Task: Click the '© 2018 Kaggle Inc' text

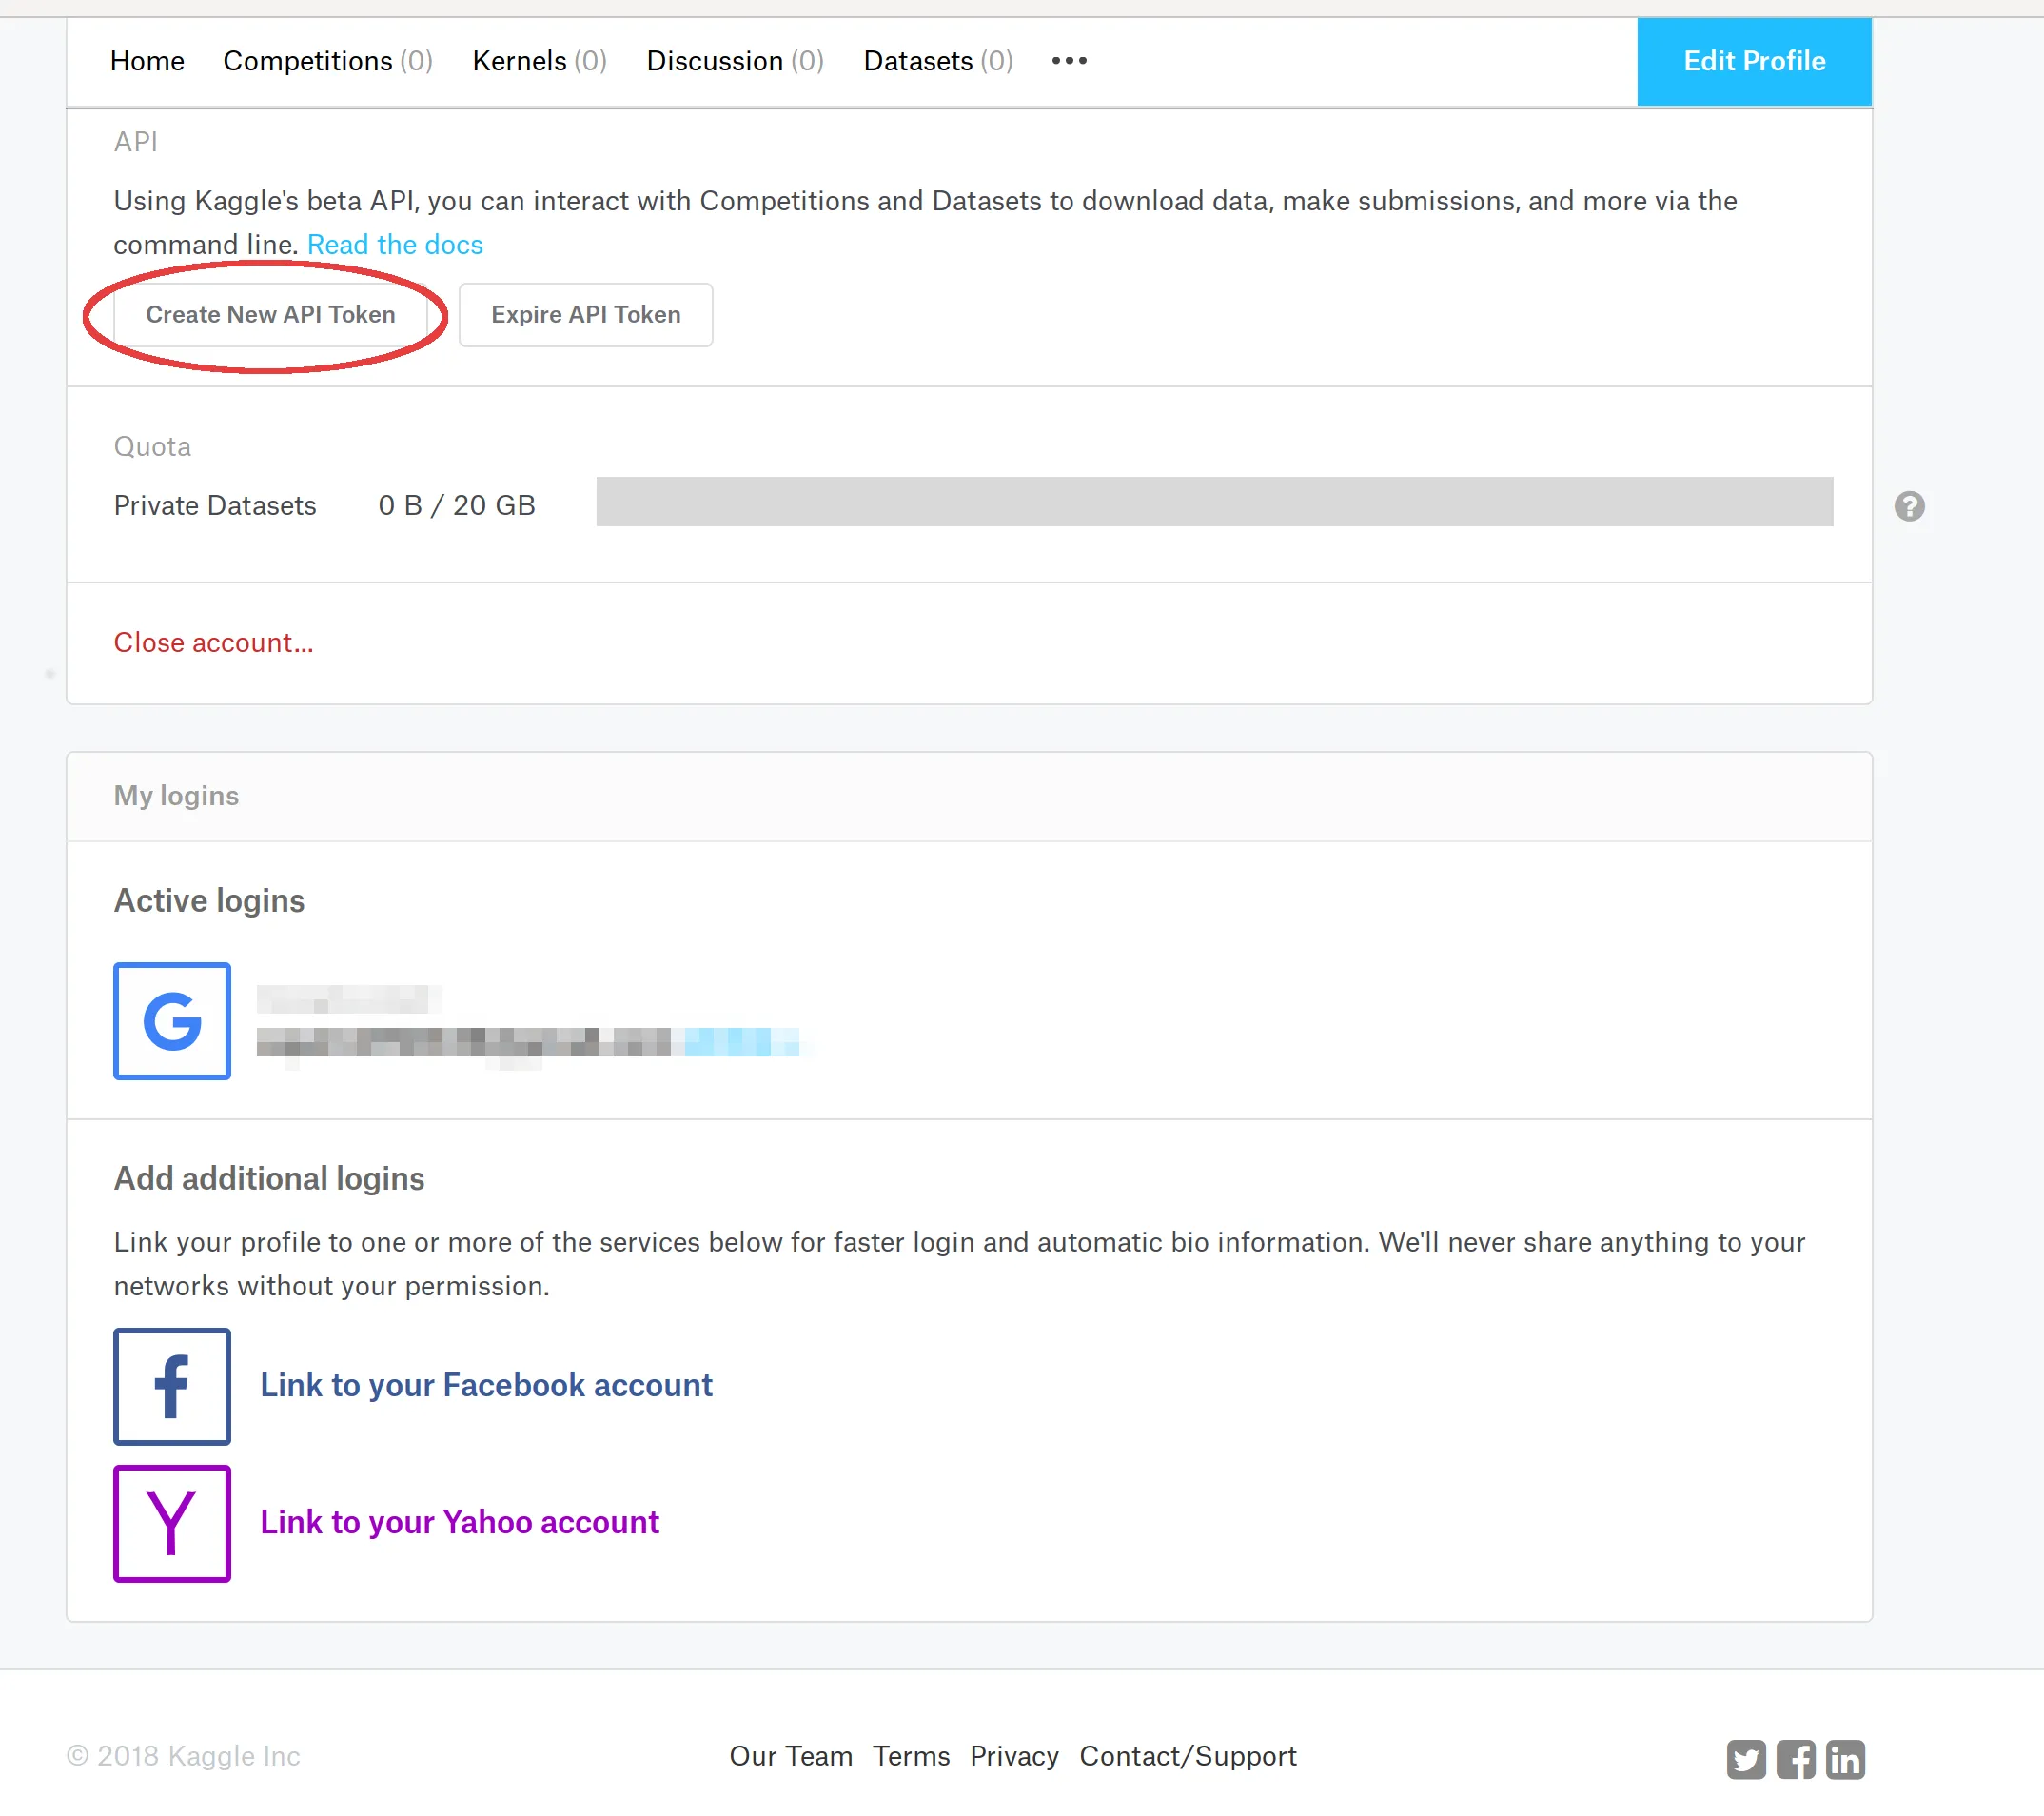Action: [183, 1756]
